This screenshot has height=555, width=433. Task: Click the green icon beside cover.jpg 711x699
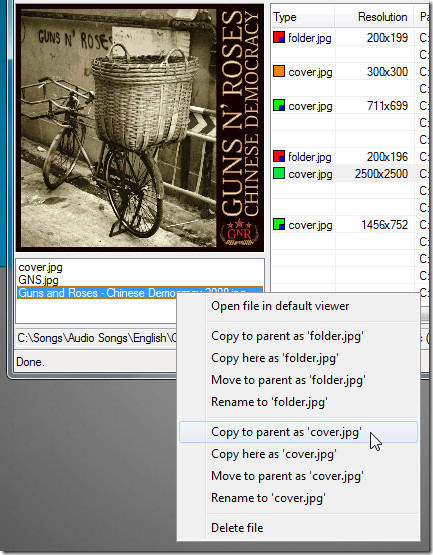[279, 105]
